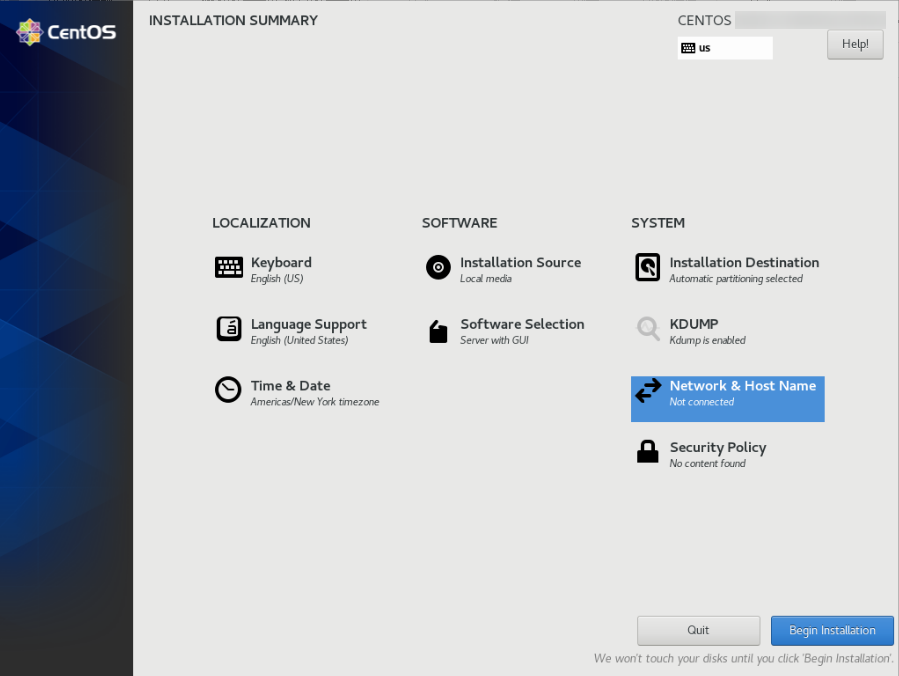Open the Time & Date label
The image size is (899, 676).
pyautogui.click(x=290, y=386)
